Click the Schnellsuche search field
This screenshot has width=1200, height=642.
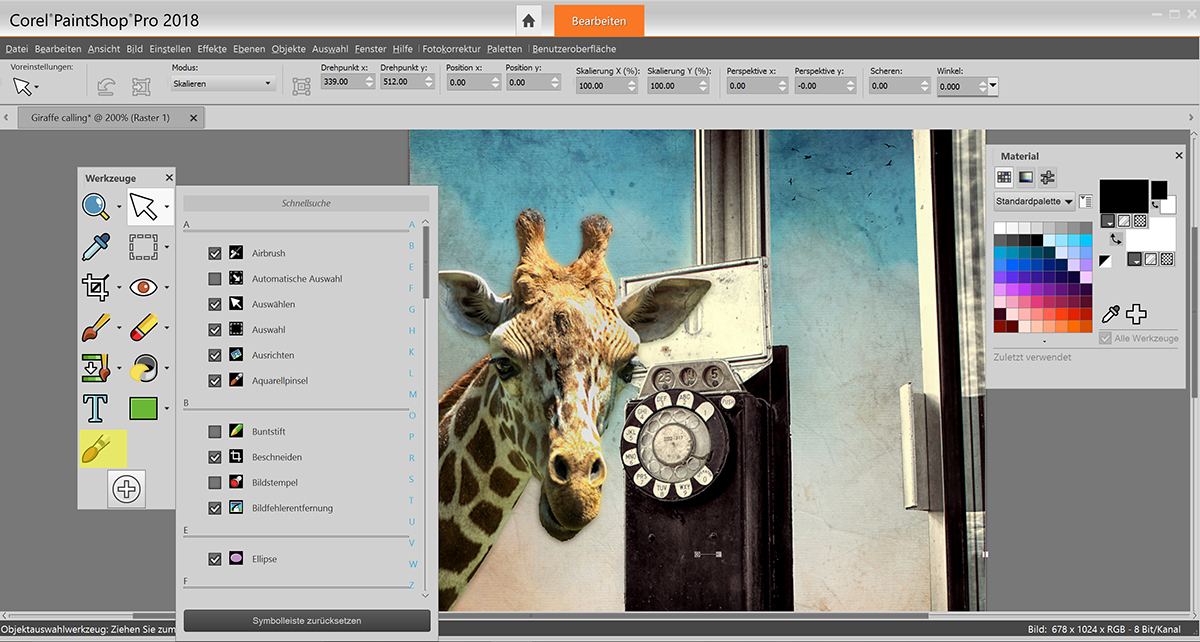click(306, 203)
